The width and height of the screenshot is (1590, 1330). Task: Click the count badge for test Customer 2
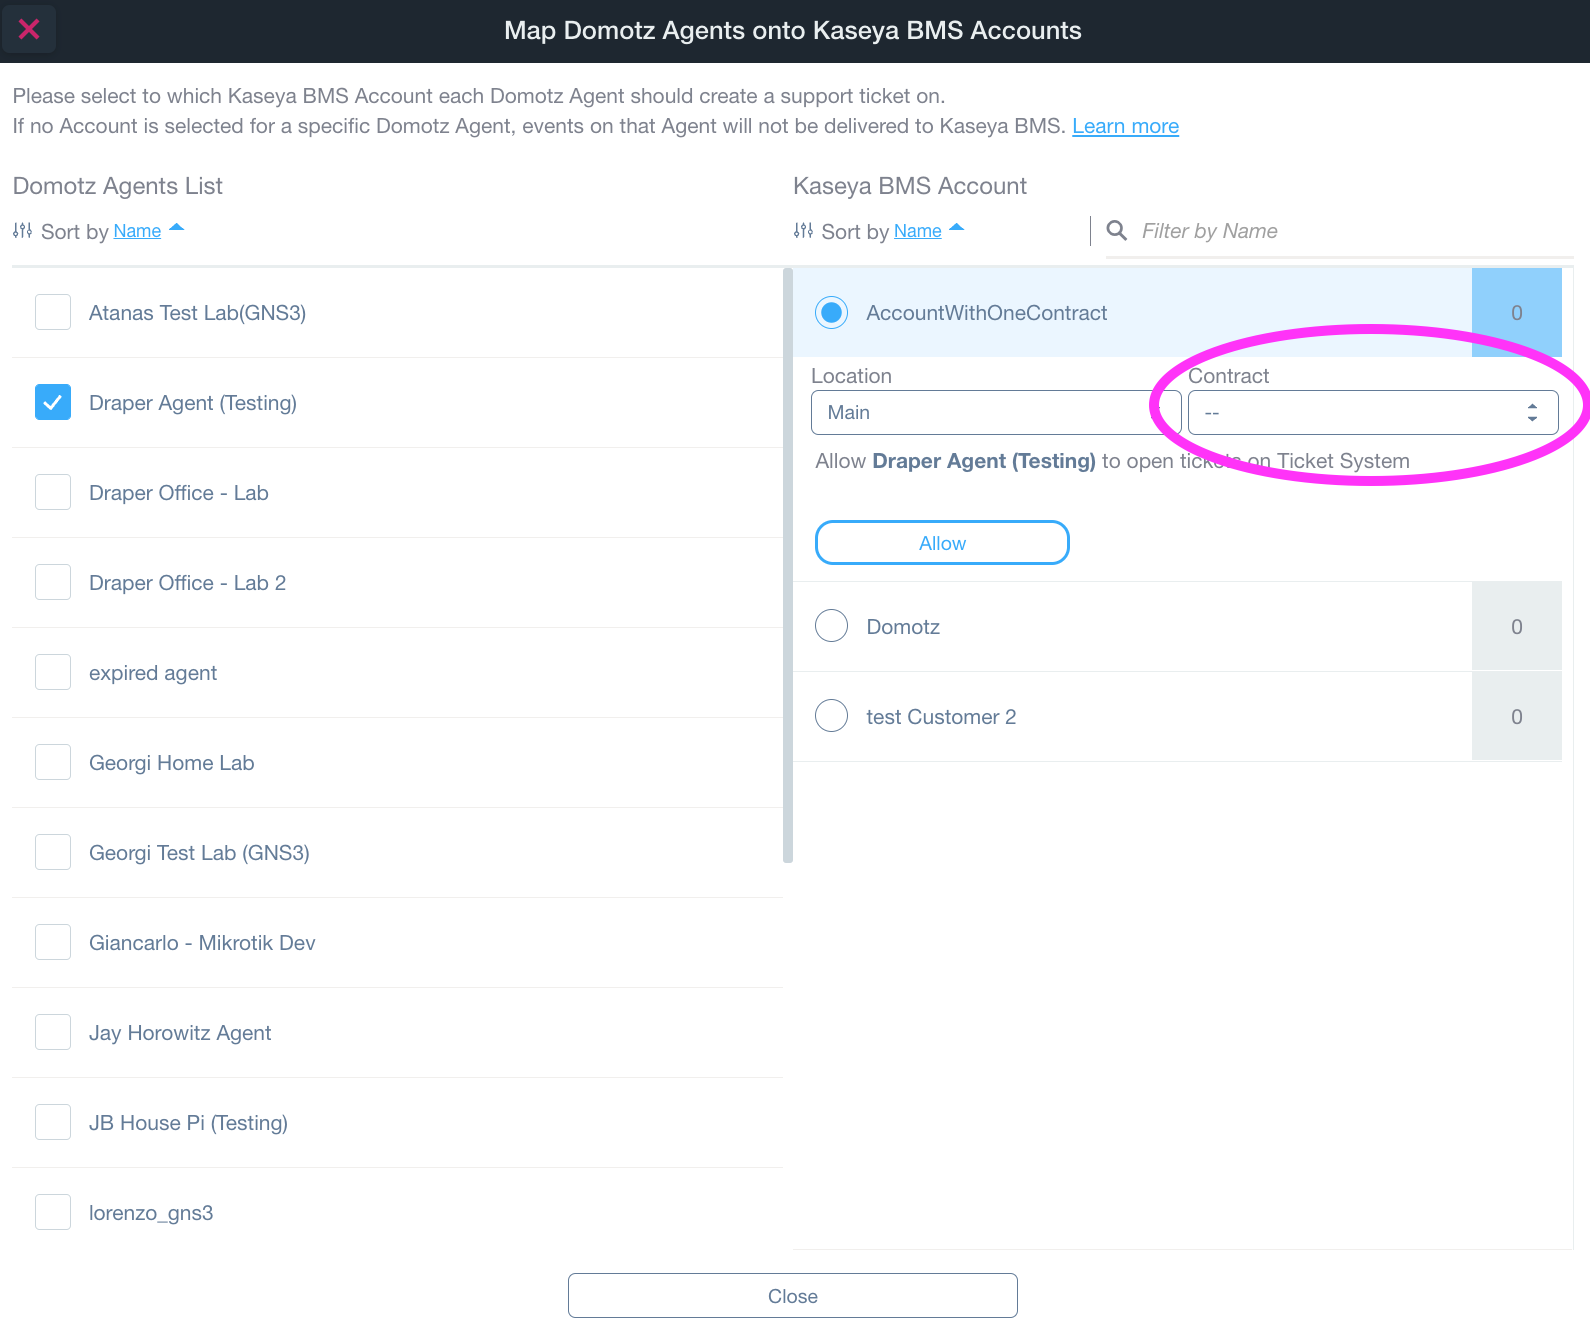(x=1516, y=717)
